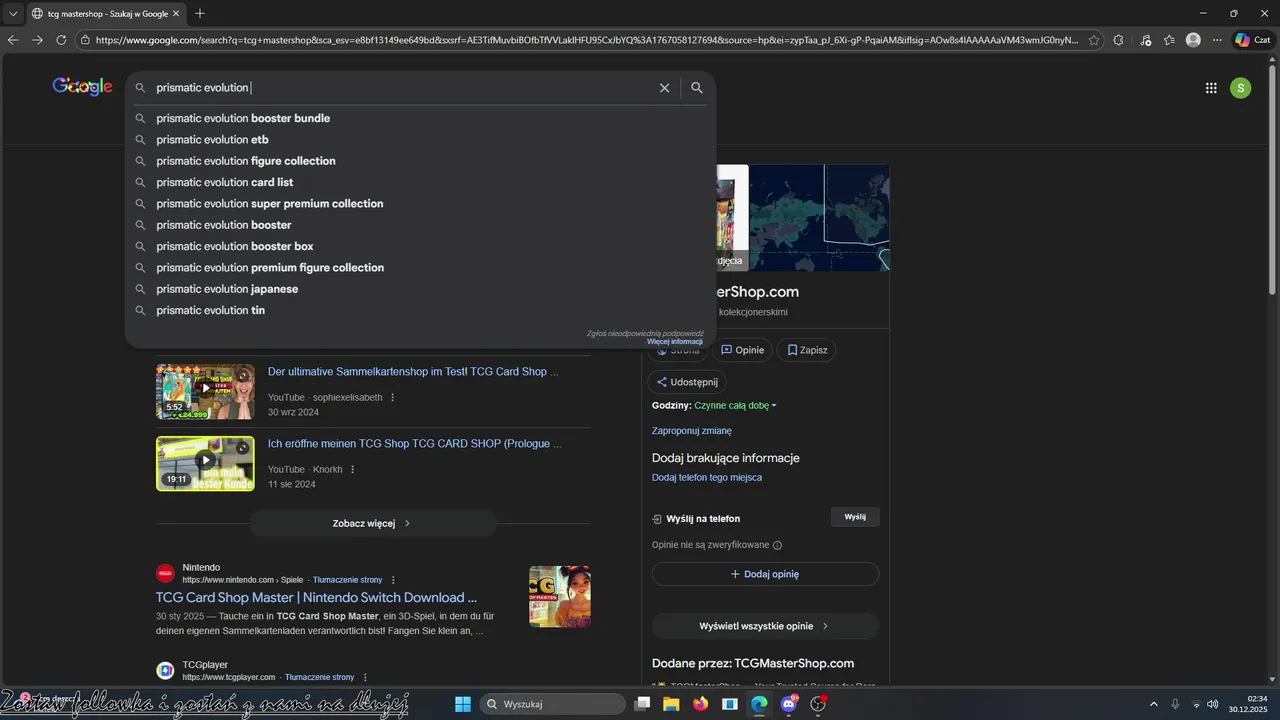Select suggestion prismatic evolution super premium collection
The width and height of the screenshot is (1280, 720).
click(x=420, y=204)
